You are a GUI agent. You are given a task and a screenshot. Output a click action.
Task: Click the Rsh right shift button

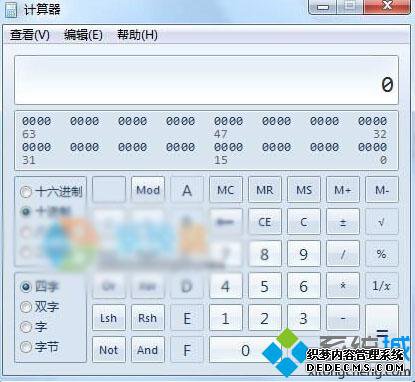(148, 318)
